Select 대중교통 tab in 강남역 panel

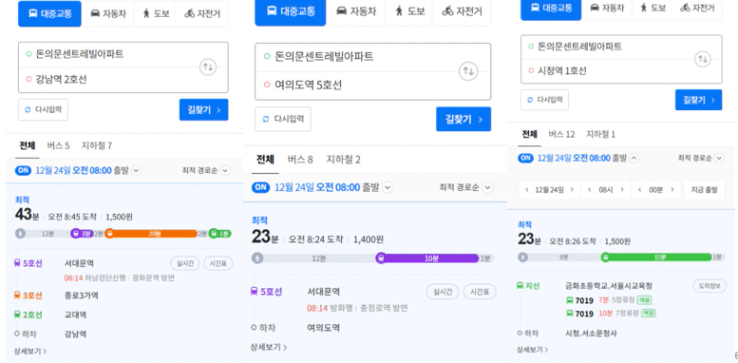pyautogui.click(x=50, y=14)
